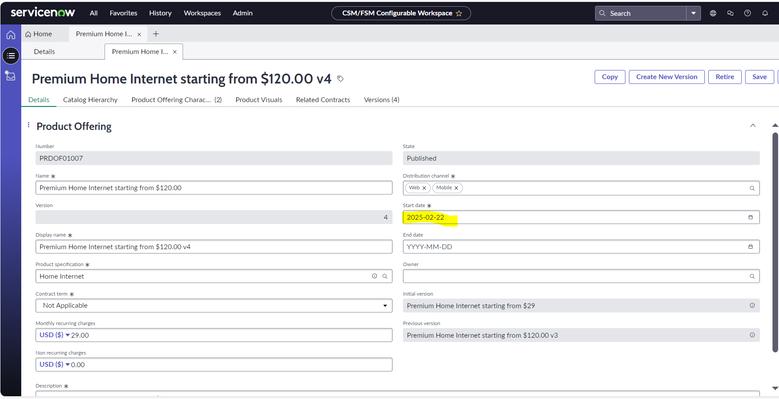Favorite the workspace with star icon

pyautogui.click(x=459, y=13)
